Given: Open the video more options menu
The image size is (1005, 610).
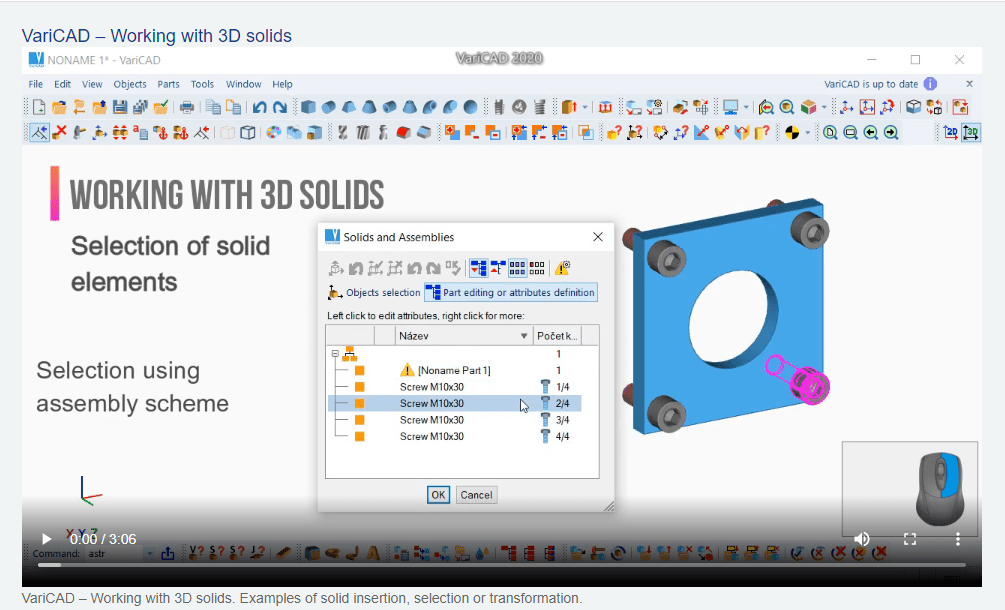Looking at the screenshot, I should [958, 539].
